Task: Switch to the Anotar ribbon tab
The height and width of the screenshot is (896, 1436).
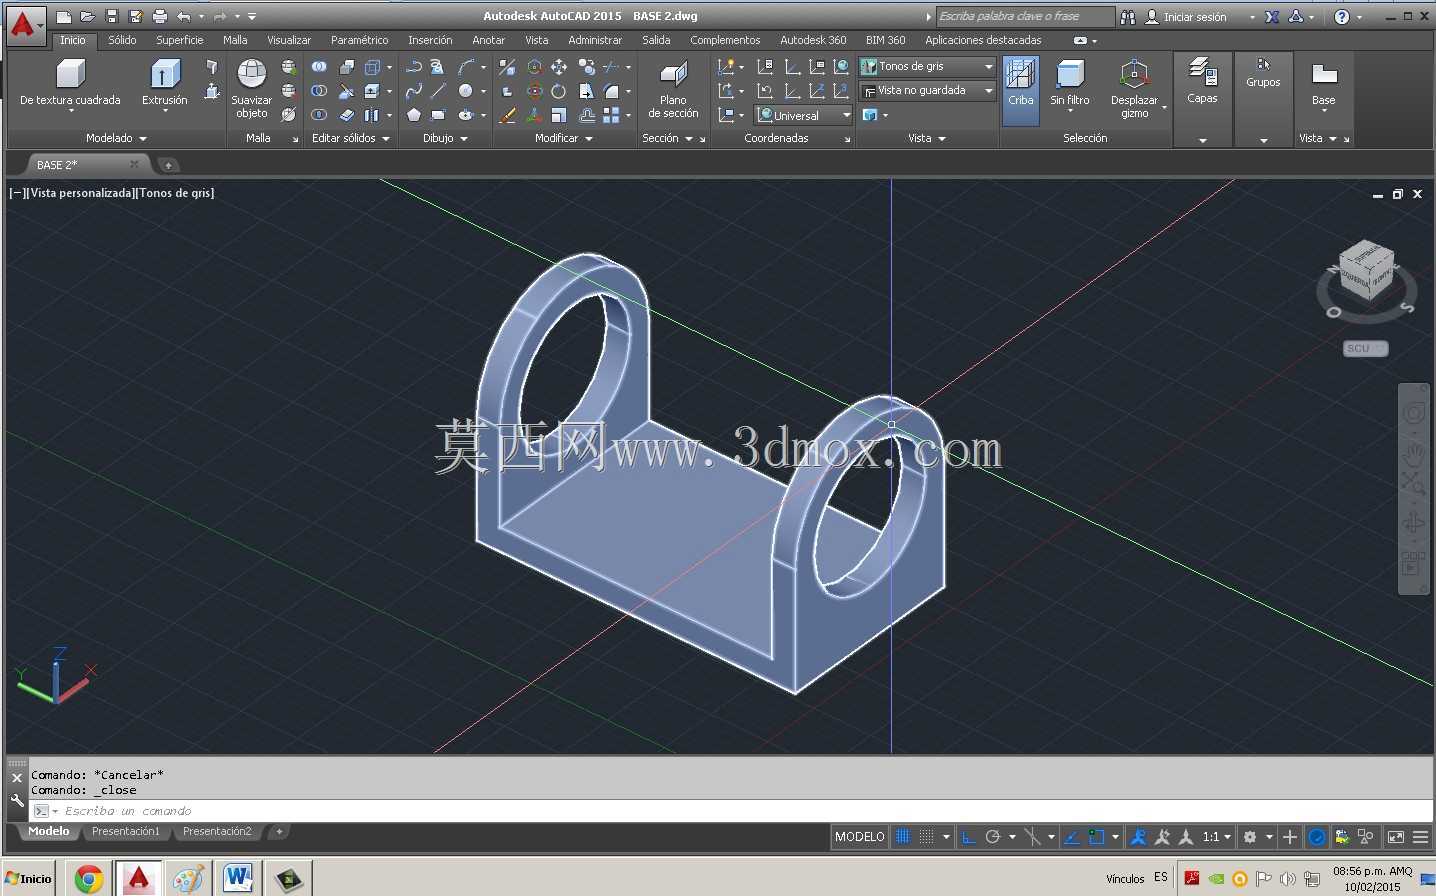Action: point(488,40)
